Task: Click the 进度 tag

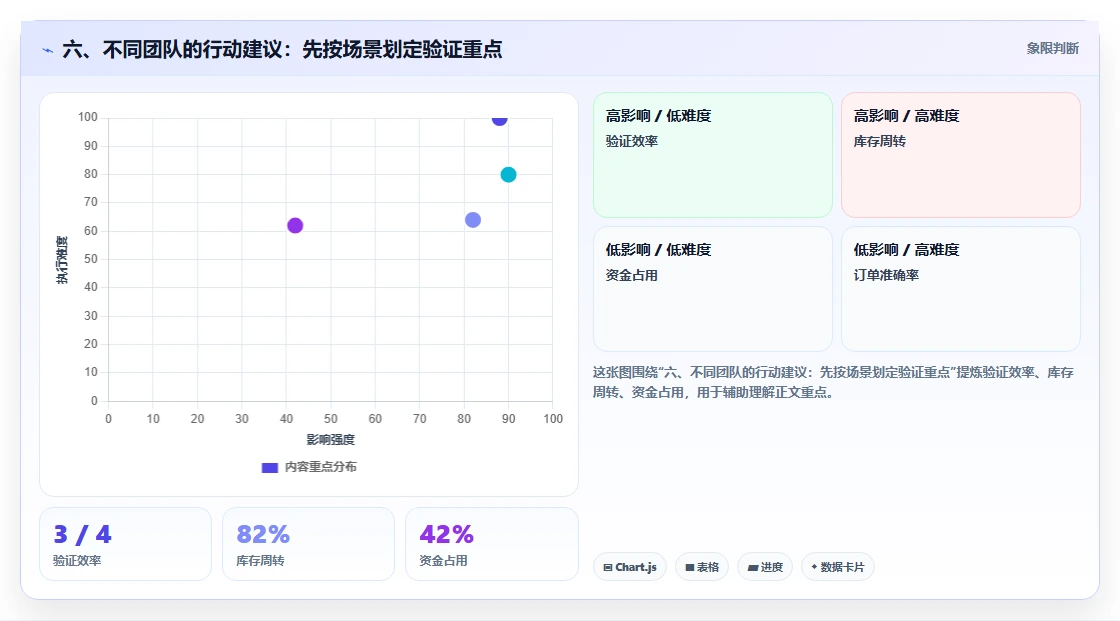Action: [x=765, y=567]
